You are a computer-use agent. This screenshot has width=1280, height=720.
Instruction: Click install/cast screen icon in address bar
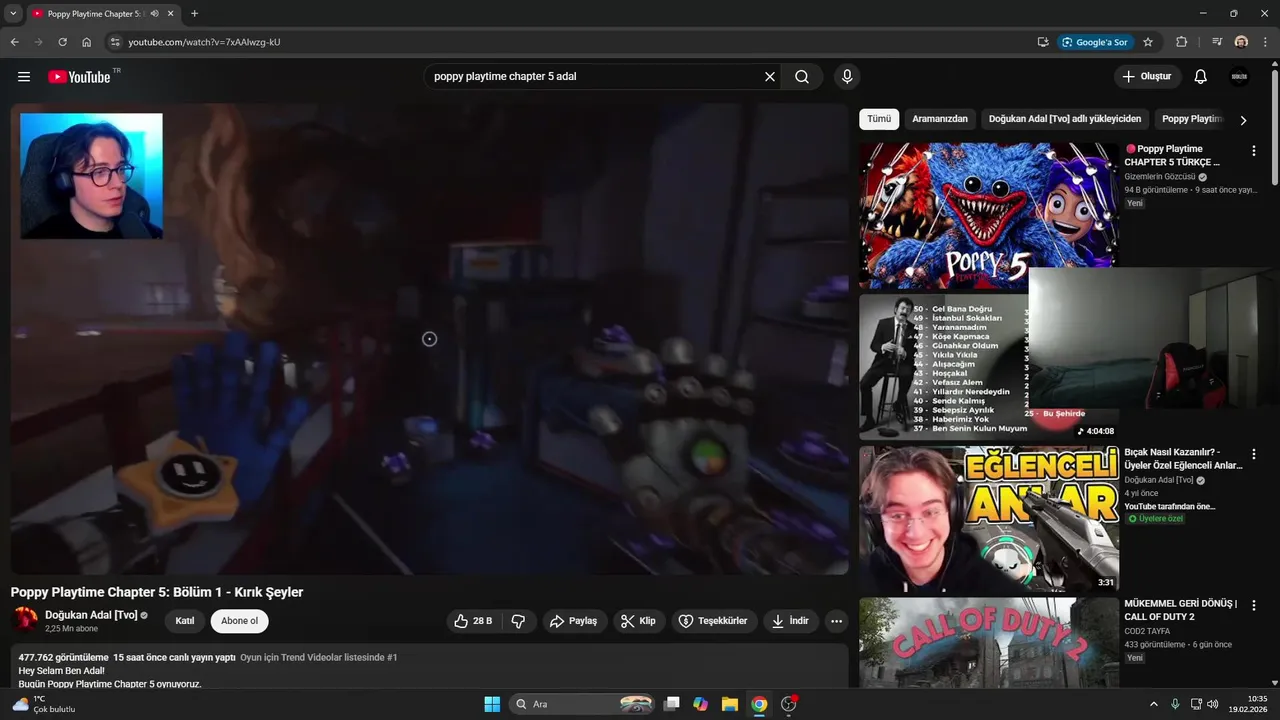pos(1043,42)
